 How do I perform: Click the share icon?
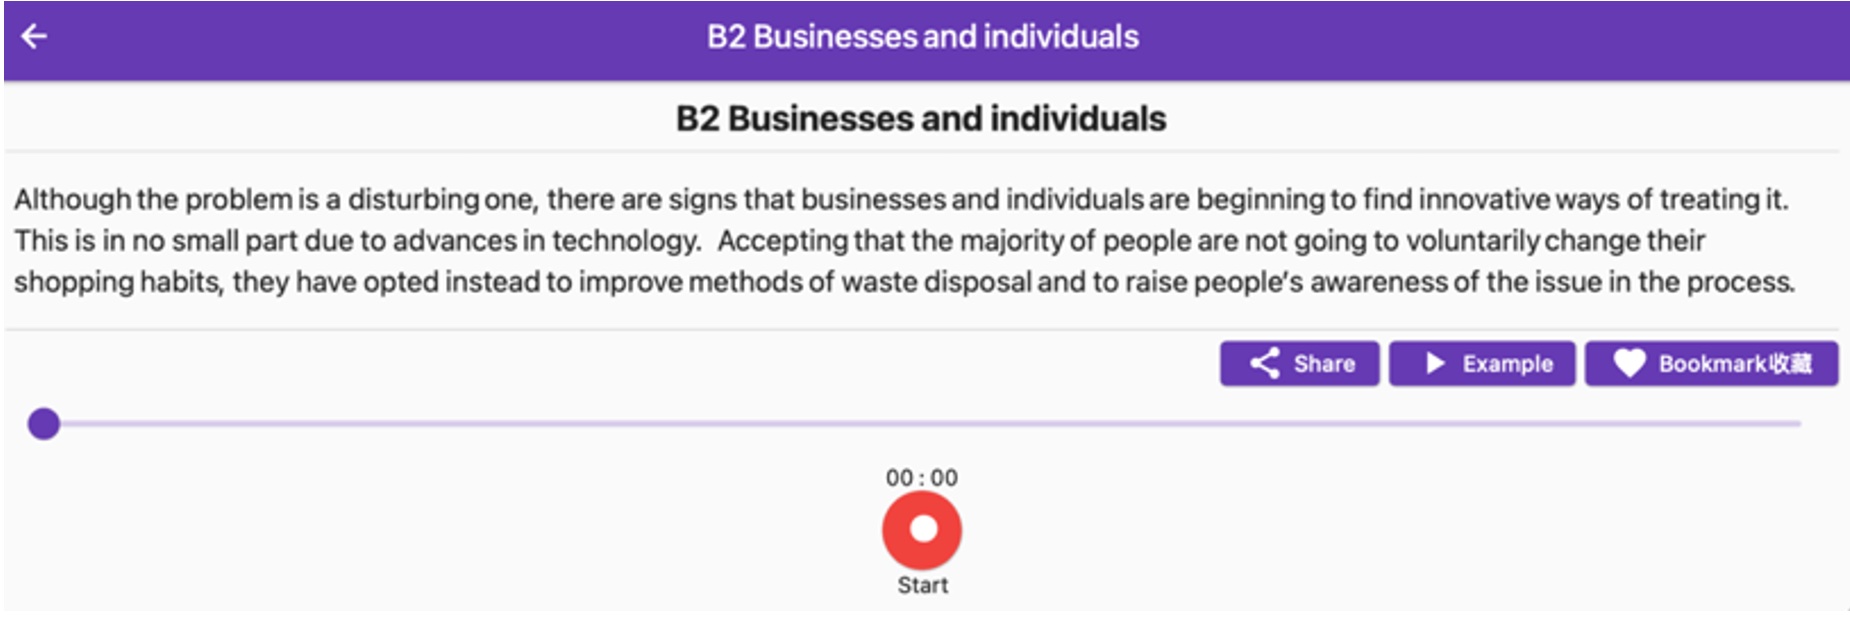coord(1265,363)
